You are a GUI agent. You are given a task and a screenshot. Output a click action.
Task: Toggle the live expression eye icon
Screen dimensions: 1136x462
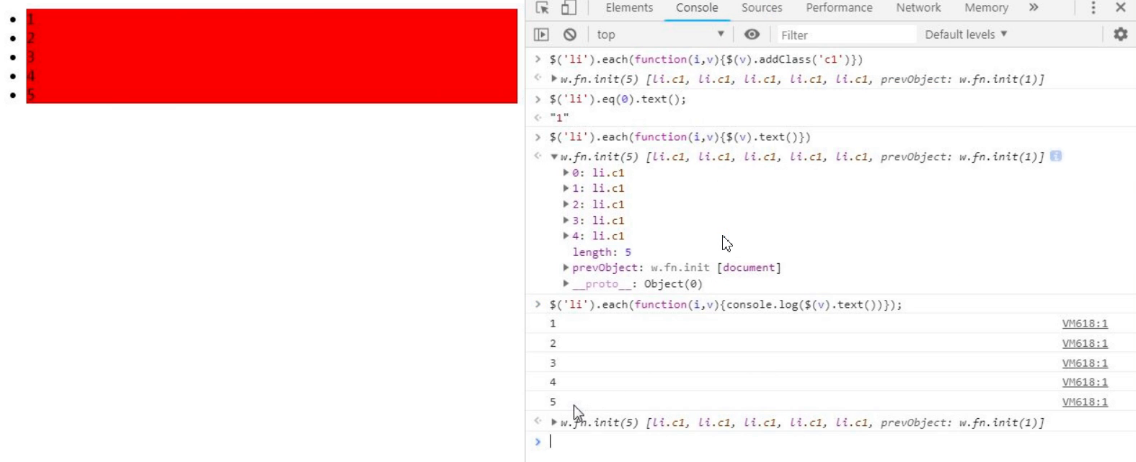pos(752,34)
